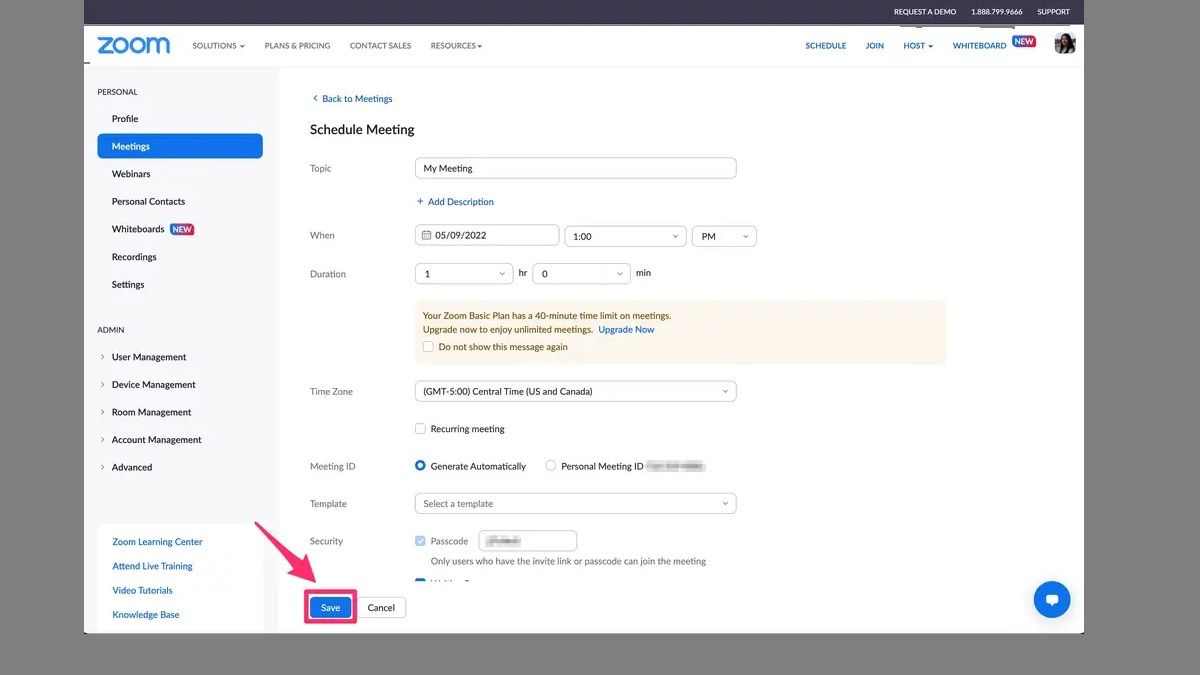Screen dimensions: 1200x675
Task: Click the back arrow to Meetings
Action: click(315, 99)
